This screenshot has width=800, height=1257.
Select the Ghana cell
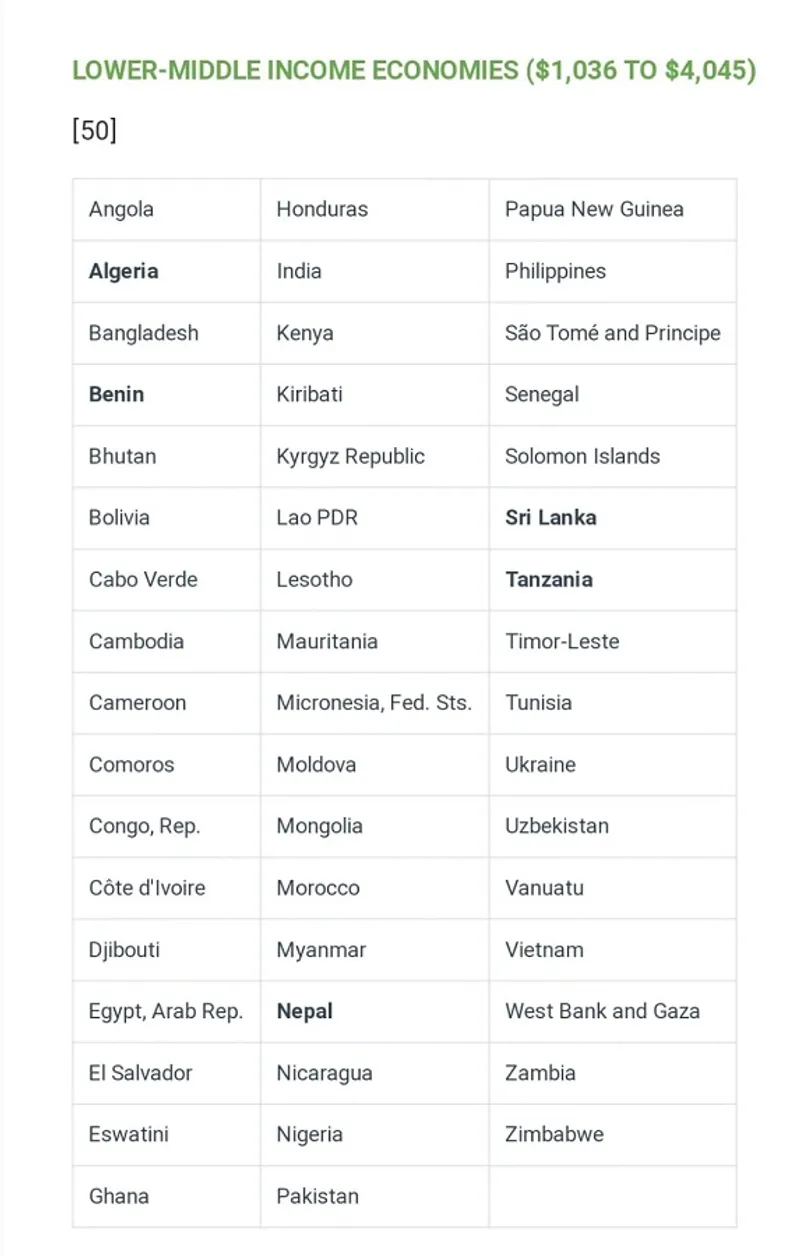coord(119,1196)
